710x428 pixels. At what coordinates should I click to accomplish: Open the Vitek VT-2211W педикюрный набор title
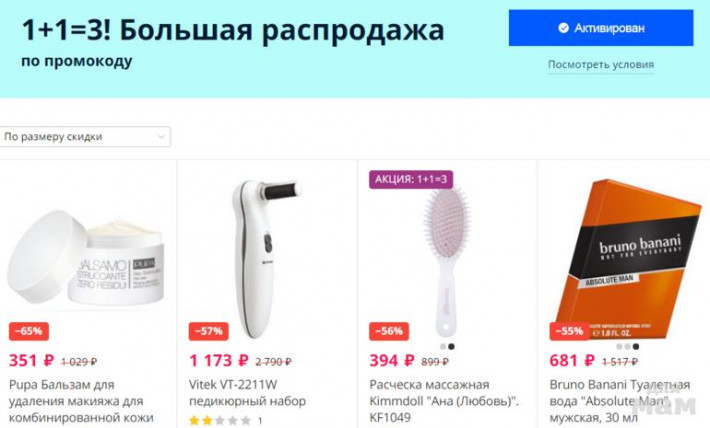point(247,393)
